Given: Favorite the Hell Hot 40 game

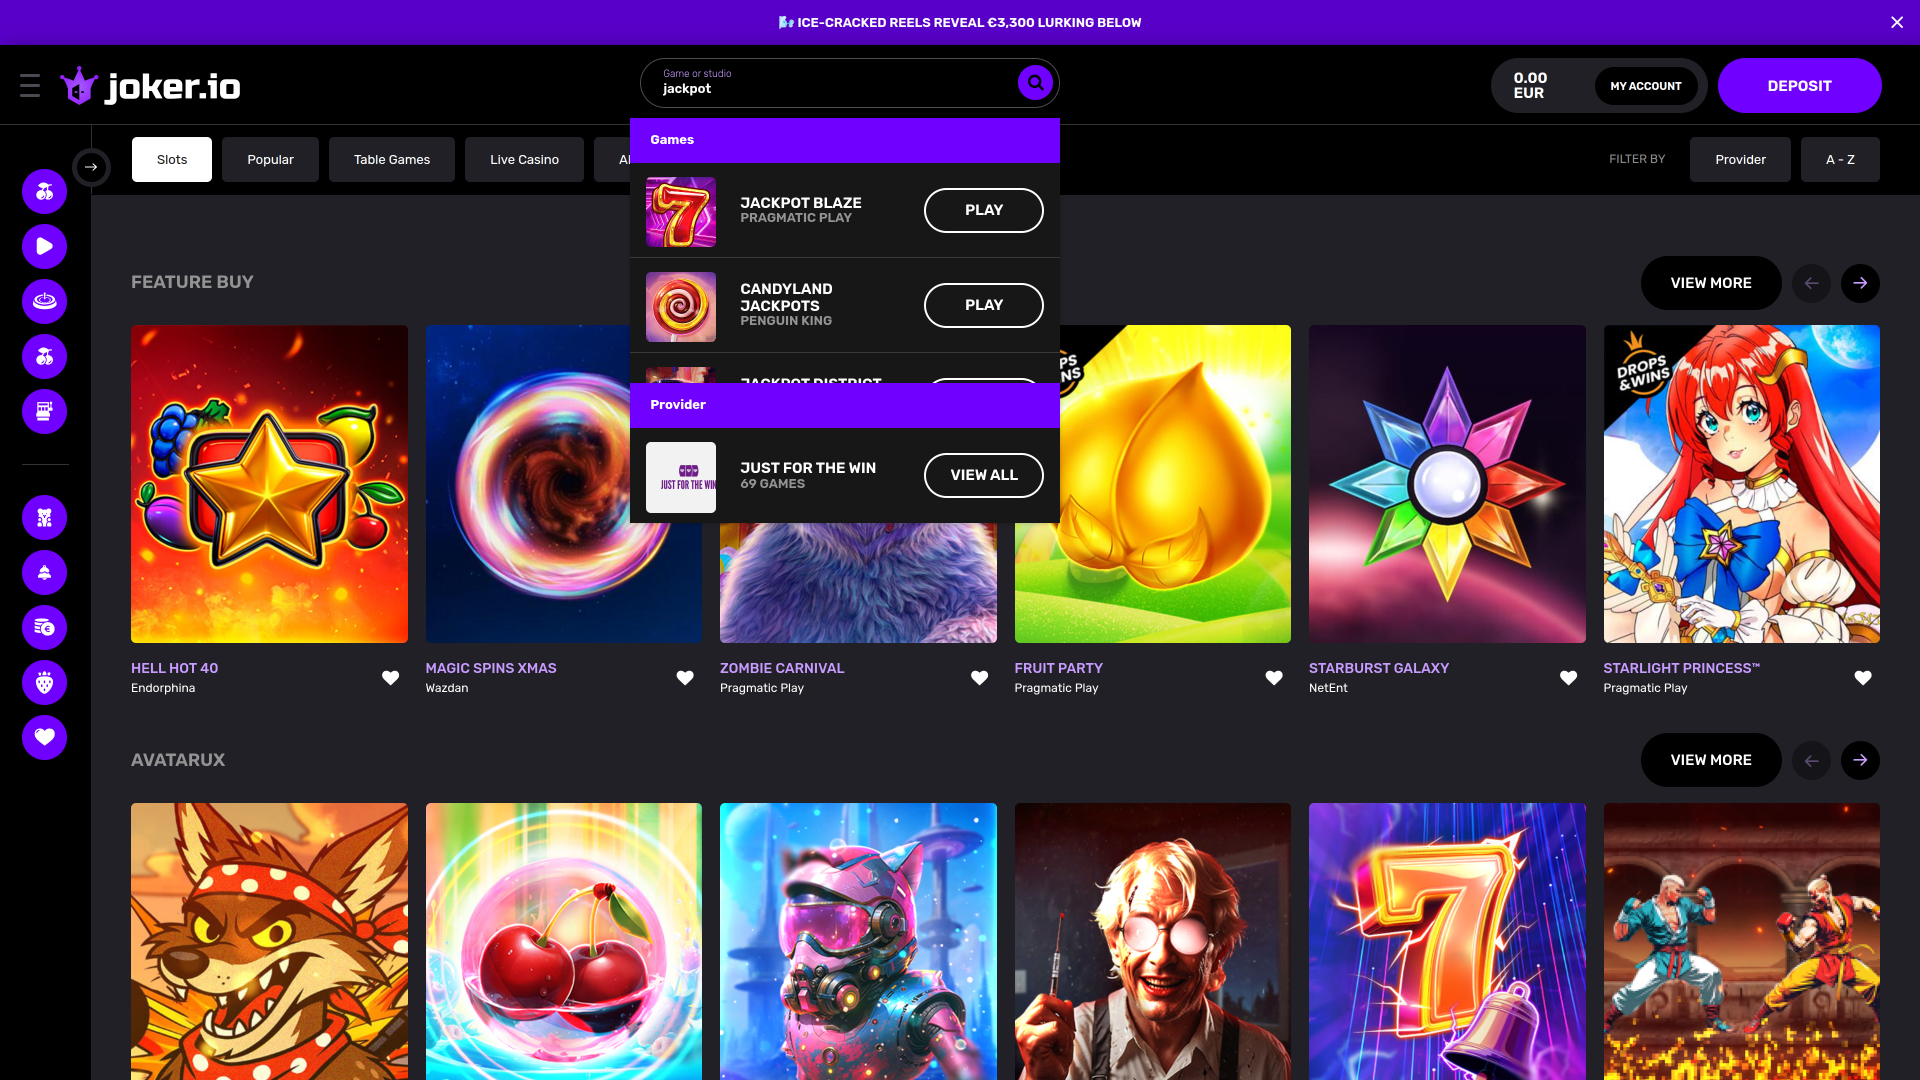Looking at the screenshot, I should click(x=390, y=677).
